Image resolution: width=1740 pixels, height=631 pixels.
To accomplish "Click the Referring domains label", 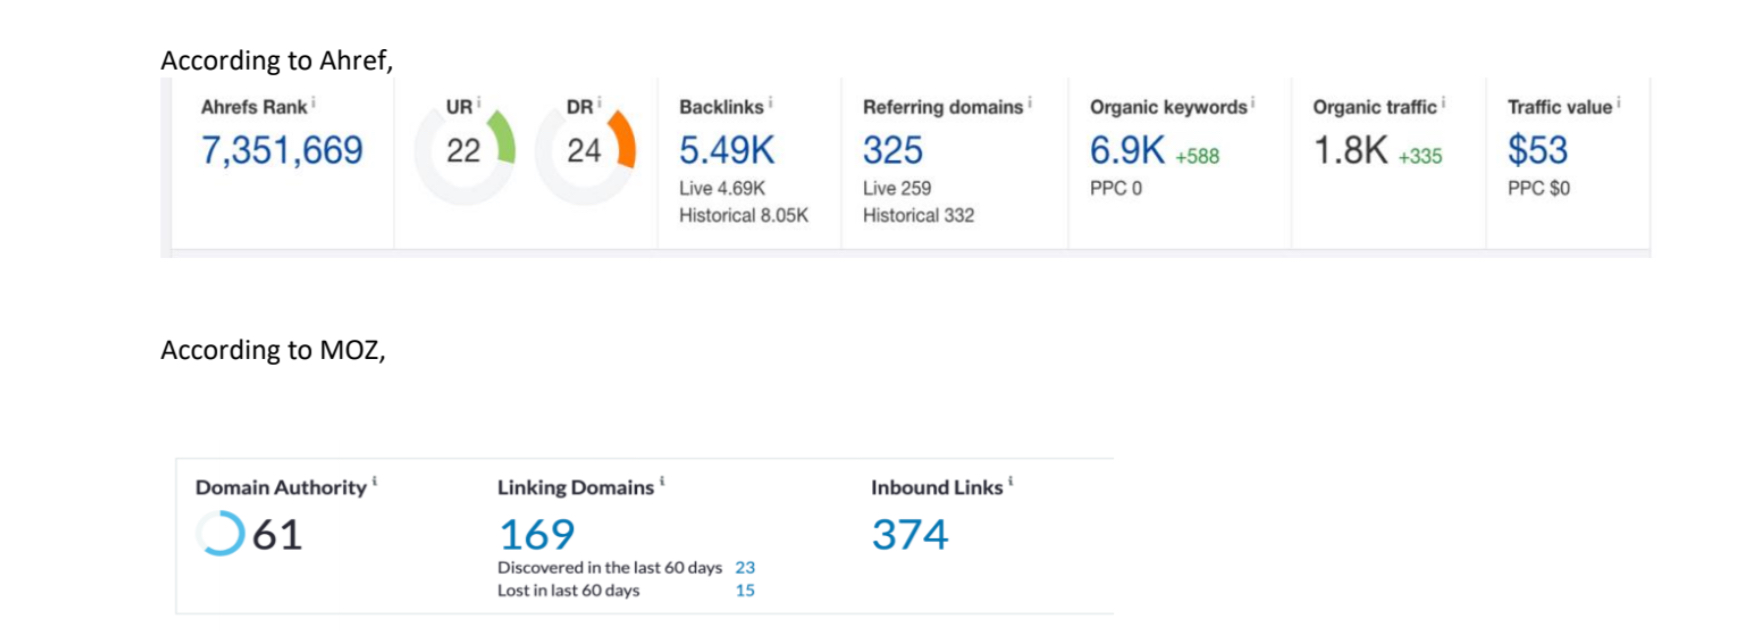I will (943, 107).
